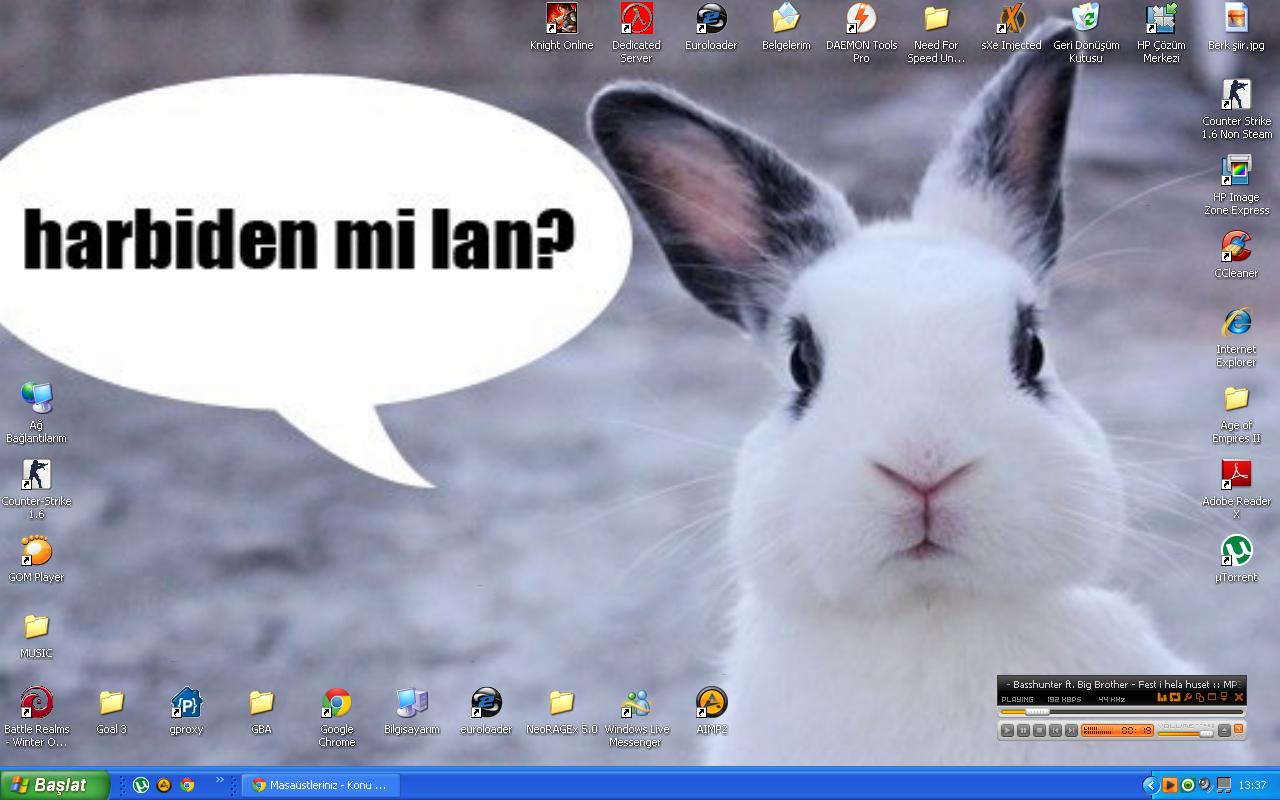Open Geri Dönüşüm Kutusu recycle bin
1280x800 pixels.
1086,33
